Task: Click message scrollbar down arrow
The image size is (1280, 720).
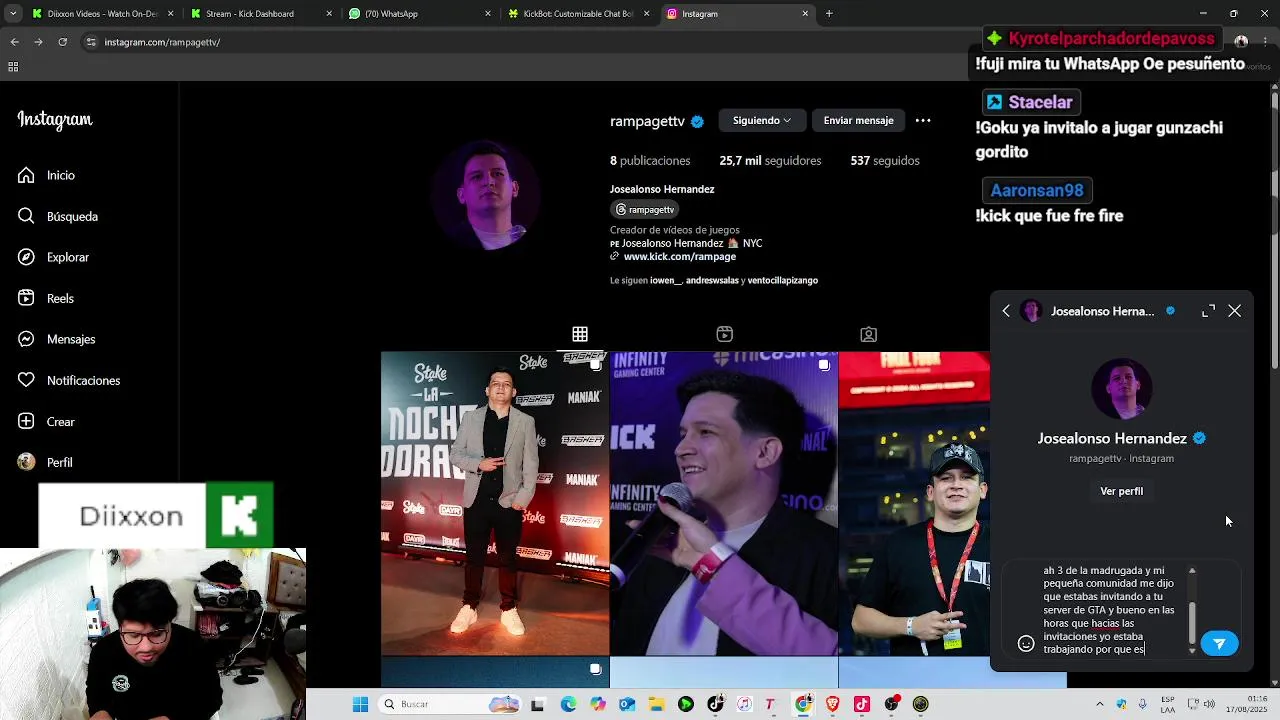Action: click(x=1191, y=651)
